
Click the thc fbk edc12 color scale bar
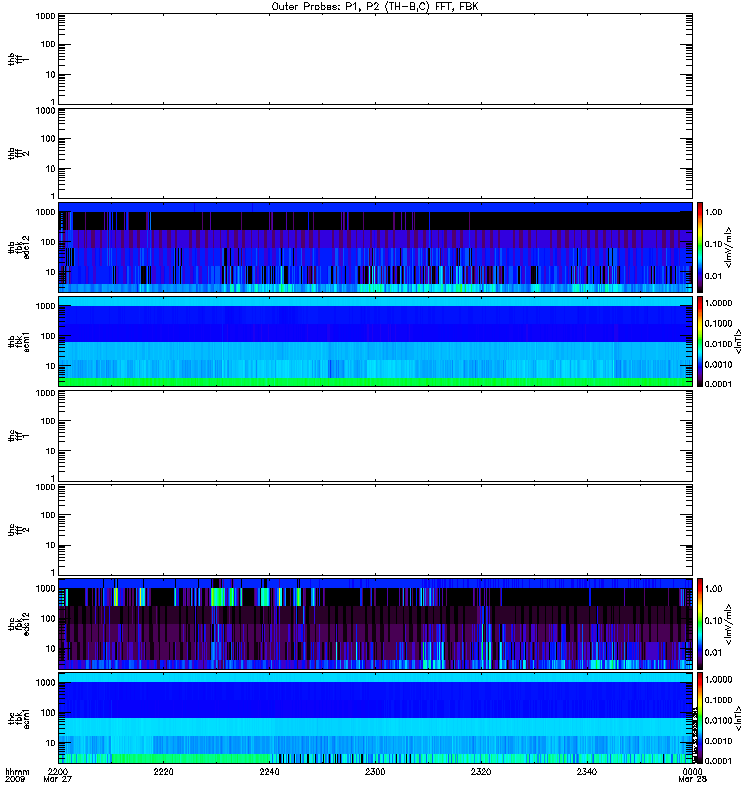coord(699,623)
